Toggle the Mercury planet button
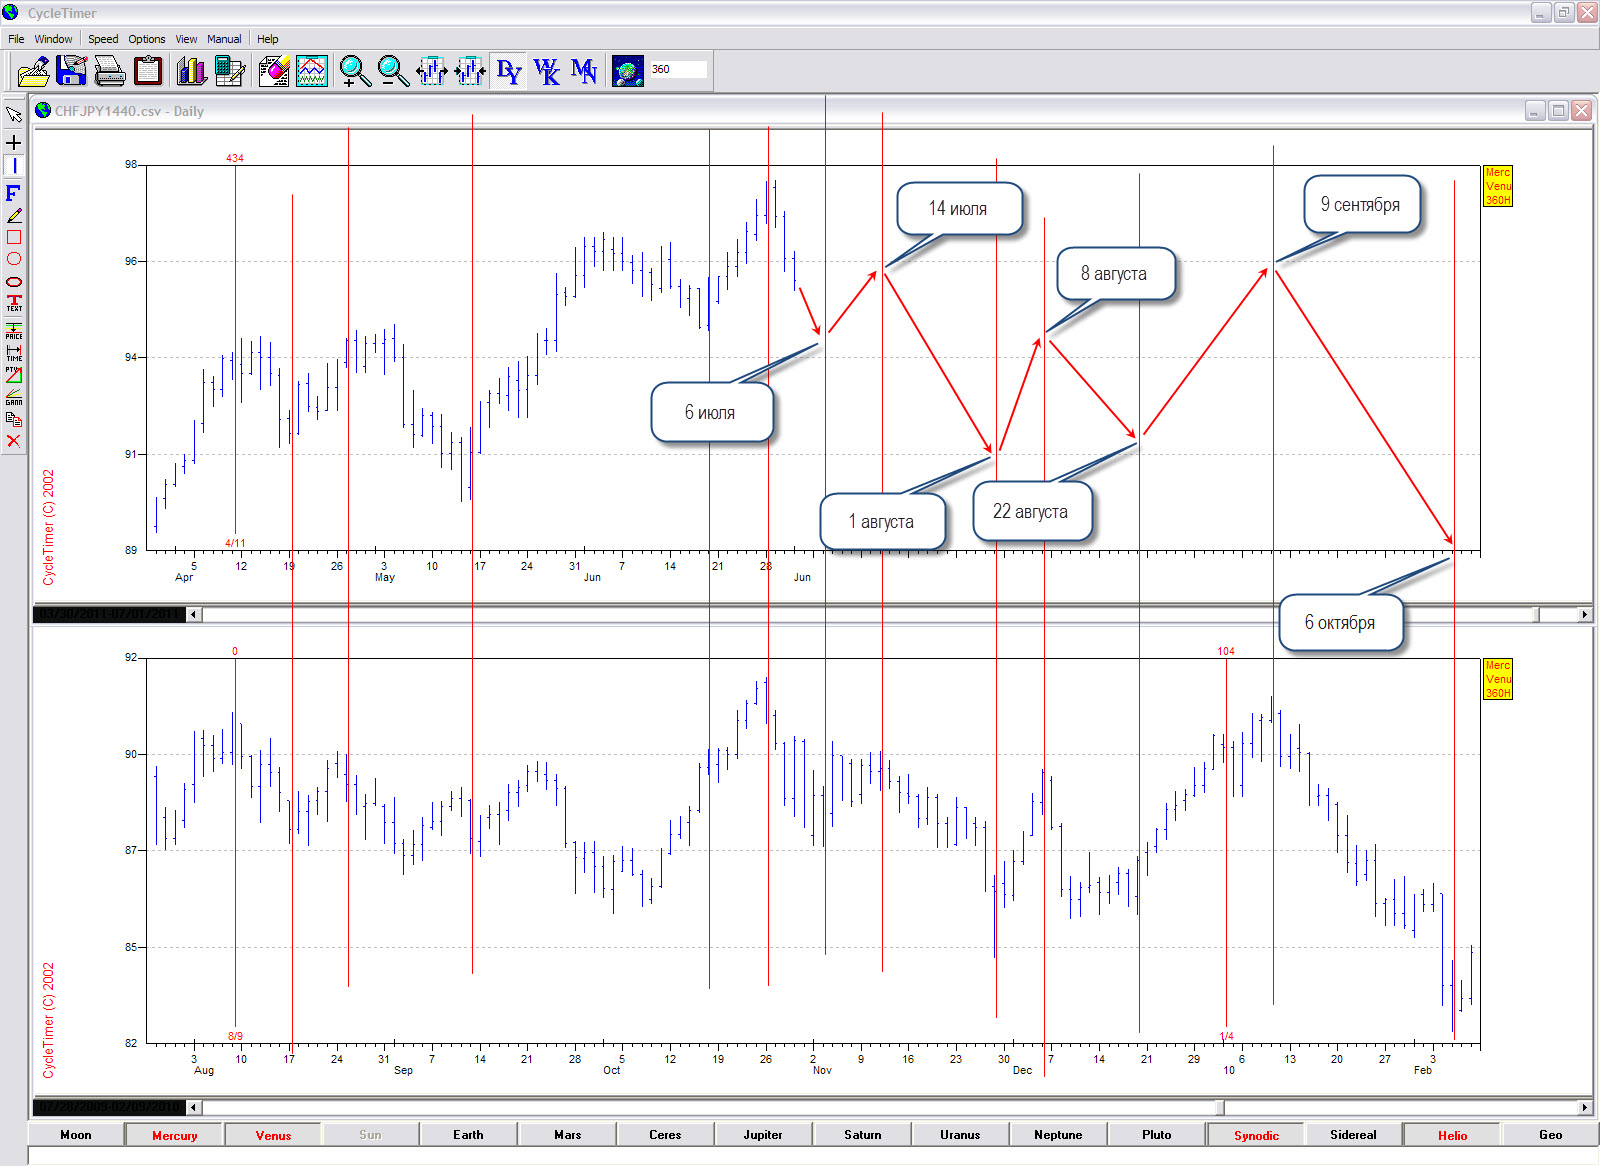This screenshot has width=1600, height=1166. pyautogui.click(x=175, y=1135)
